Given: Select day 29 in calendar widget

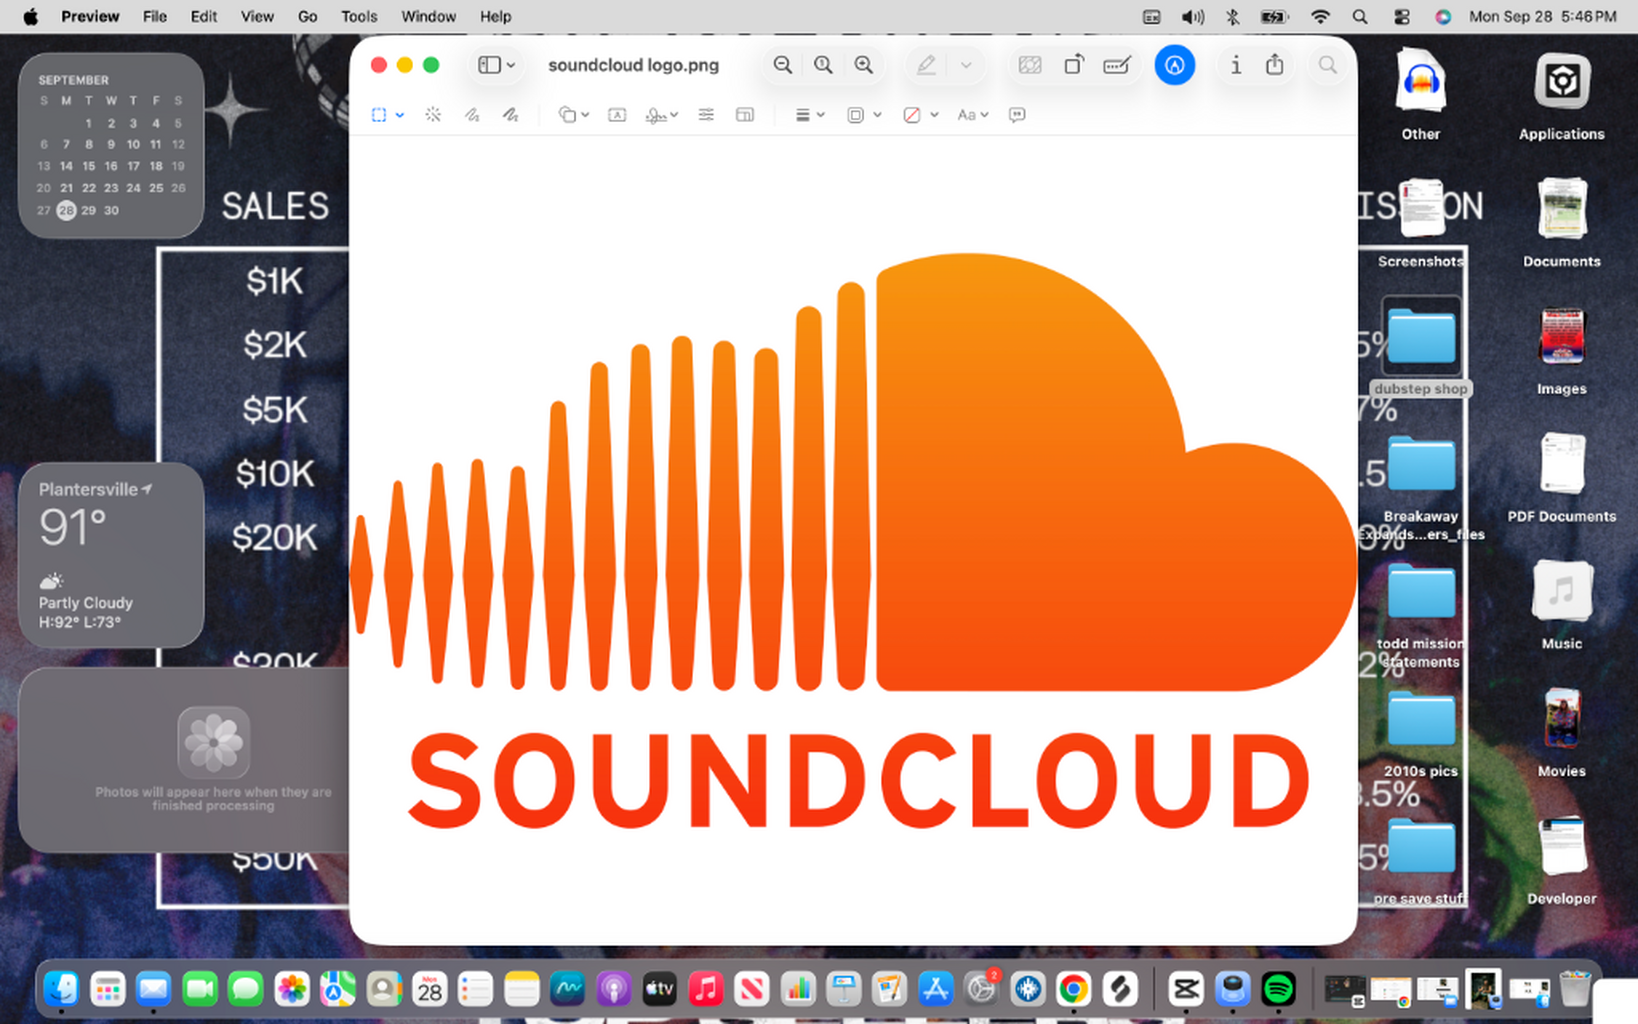Looking at the screenshot, I should (x=89, y=210).
